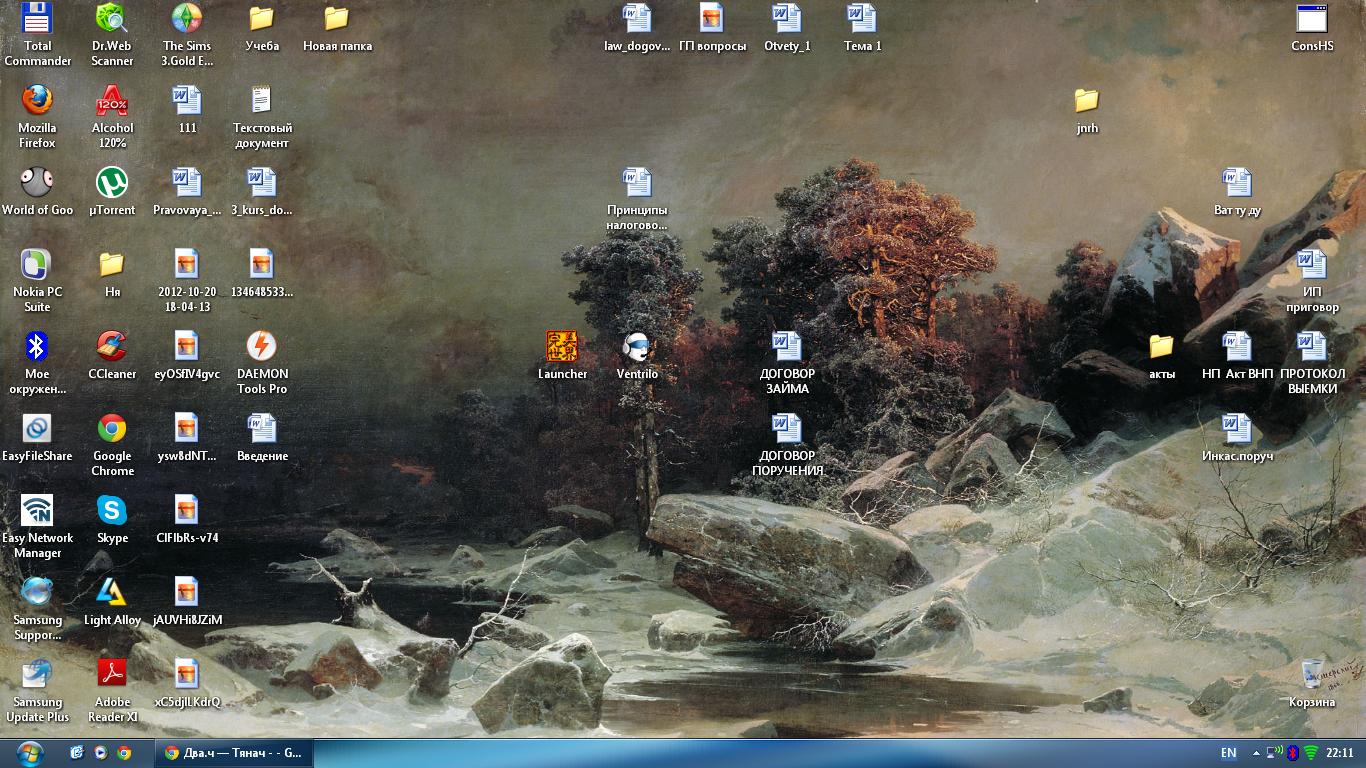Select the Учеба folder
This screenshot has width=1366, height=768.
pyautogui.click(x=262, y=27)
